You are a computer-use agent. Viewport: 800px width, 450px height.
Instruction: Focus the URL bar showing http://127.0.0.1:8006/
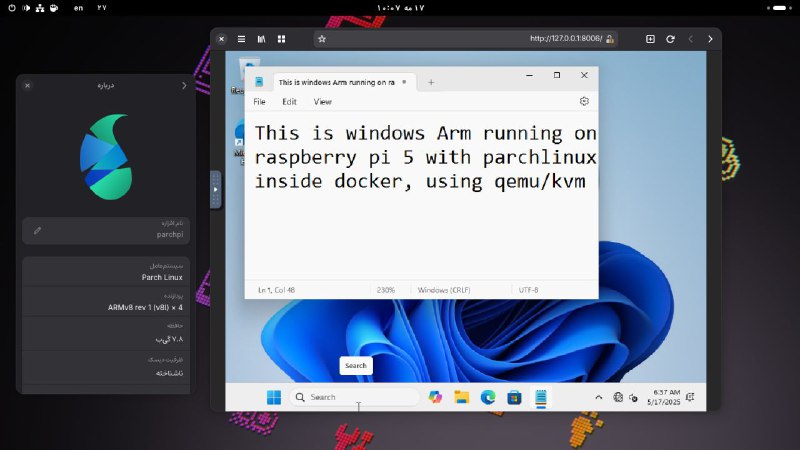pyautogui.click(x=465, y=39)
